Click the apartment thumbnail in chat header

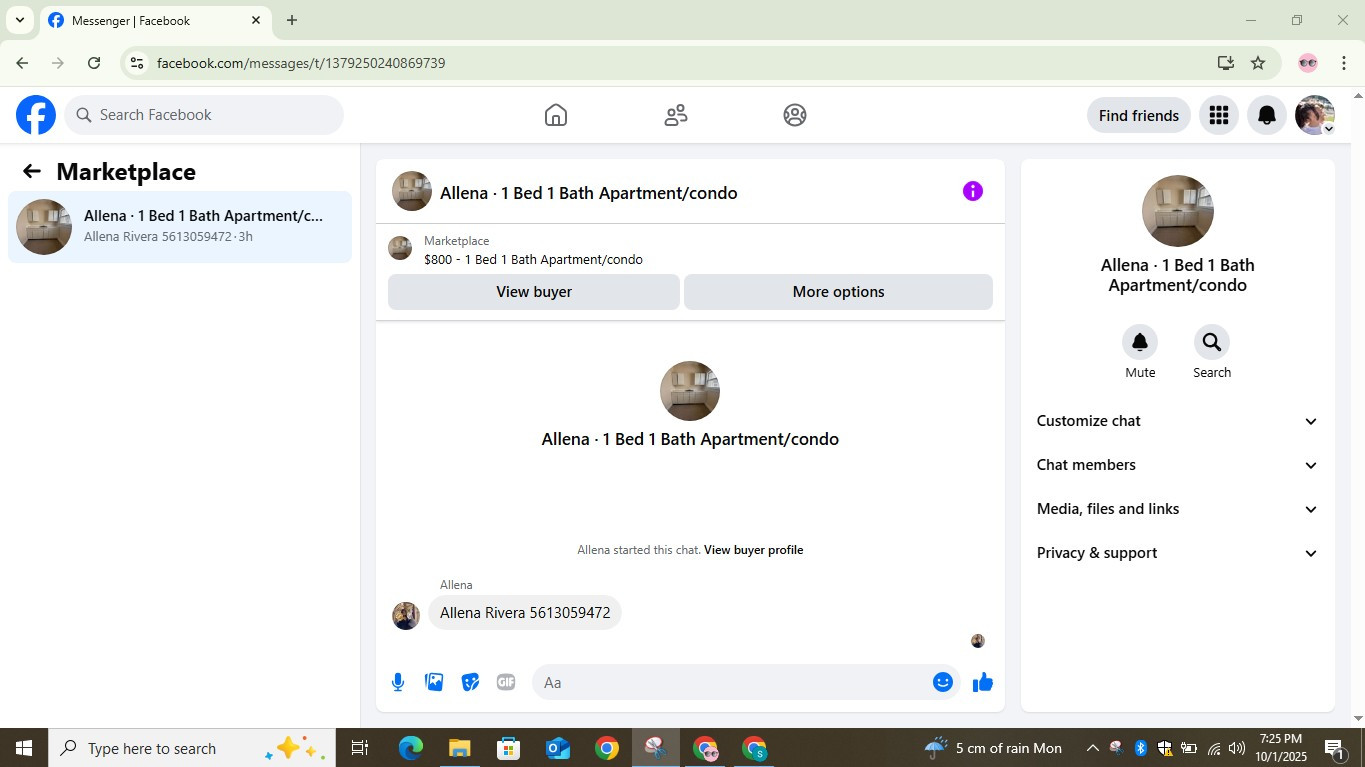[x=412, y=191]
